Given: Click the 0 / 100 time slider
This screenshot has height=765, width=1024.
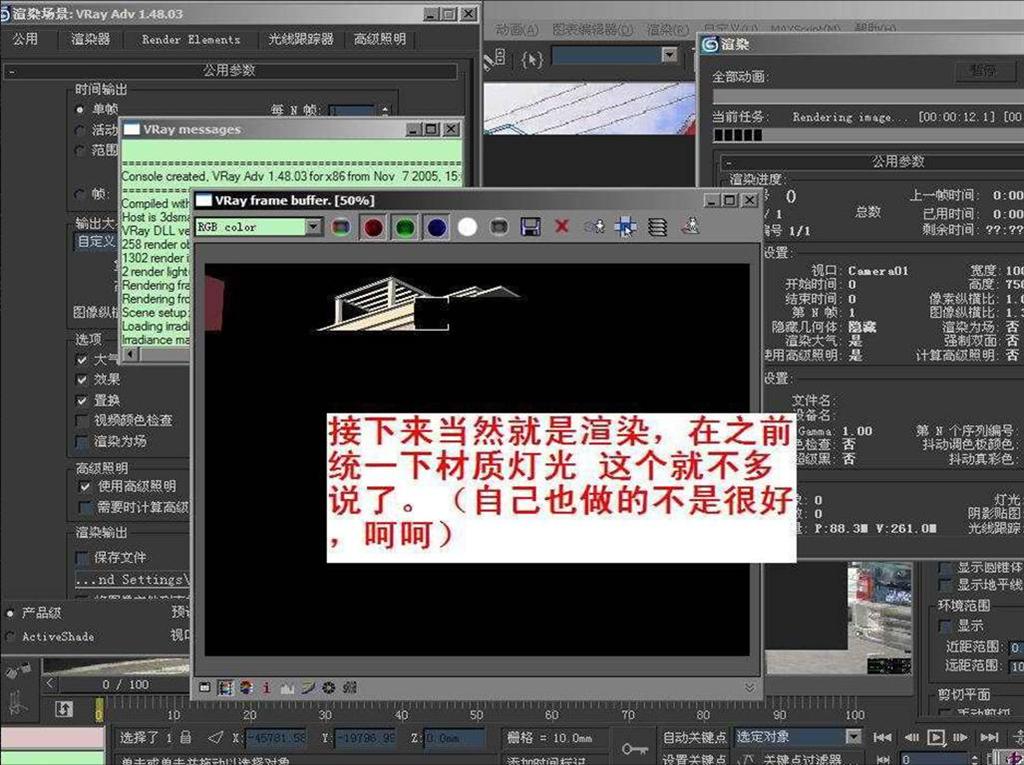Looking at the screenshot, I should [125, 685].
